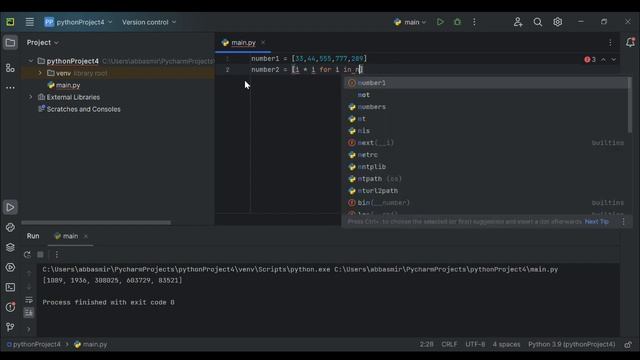Expand the venv folder

coord(40,73)
